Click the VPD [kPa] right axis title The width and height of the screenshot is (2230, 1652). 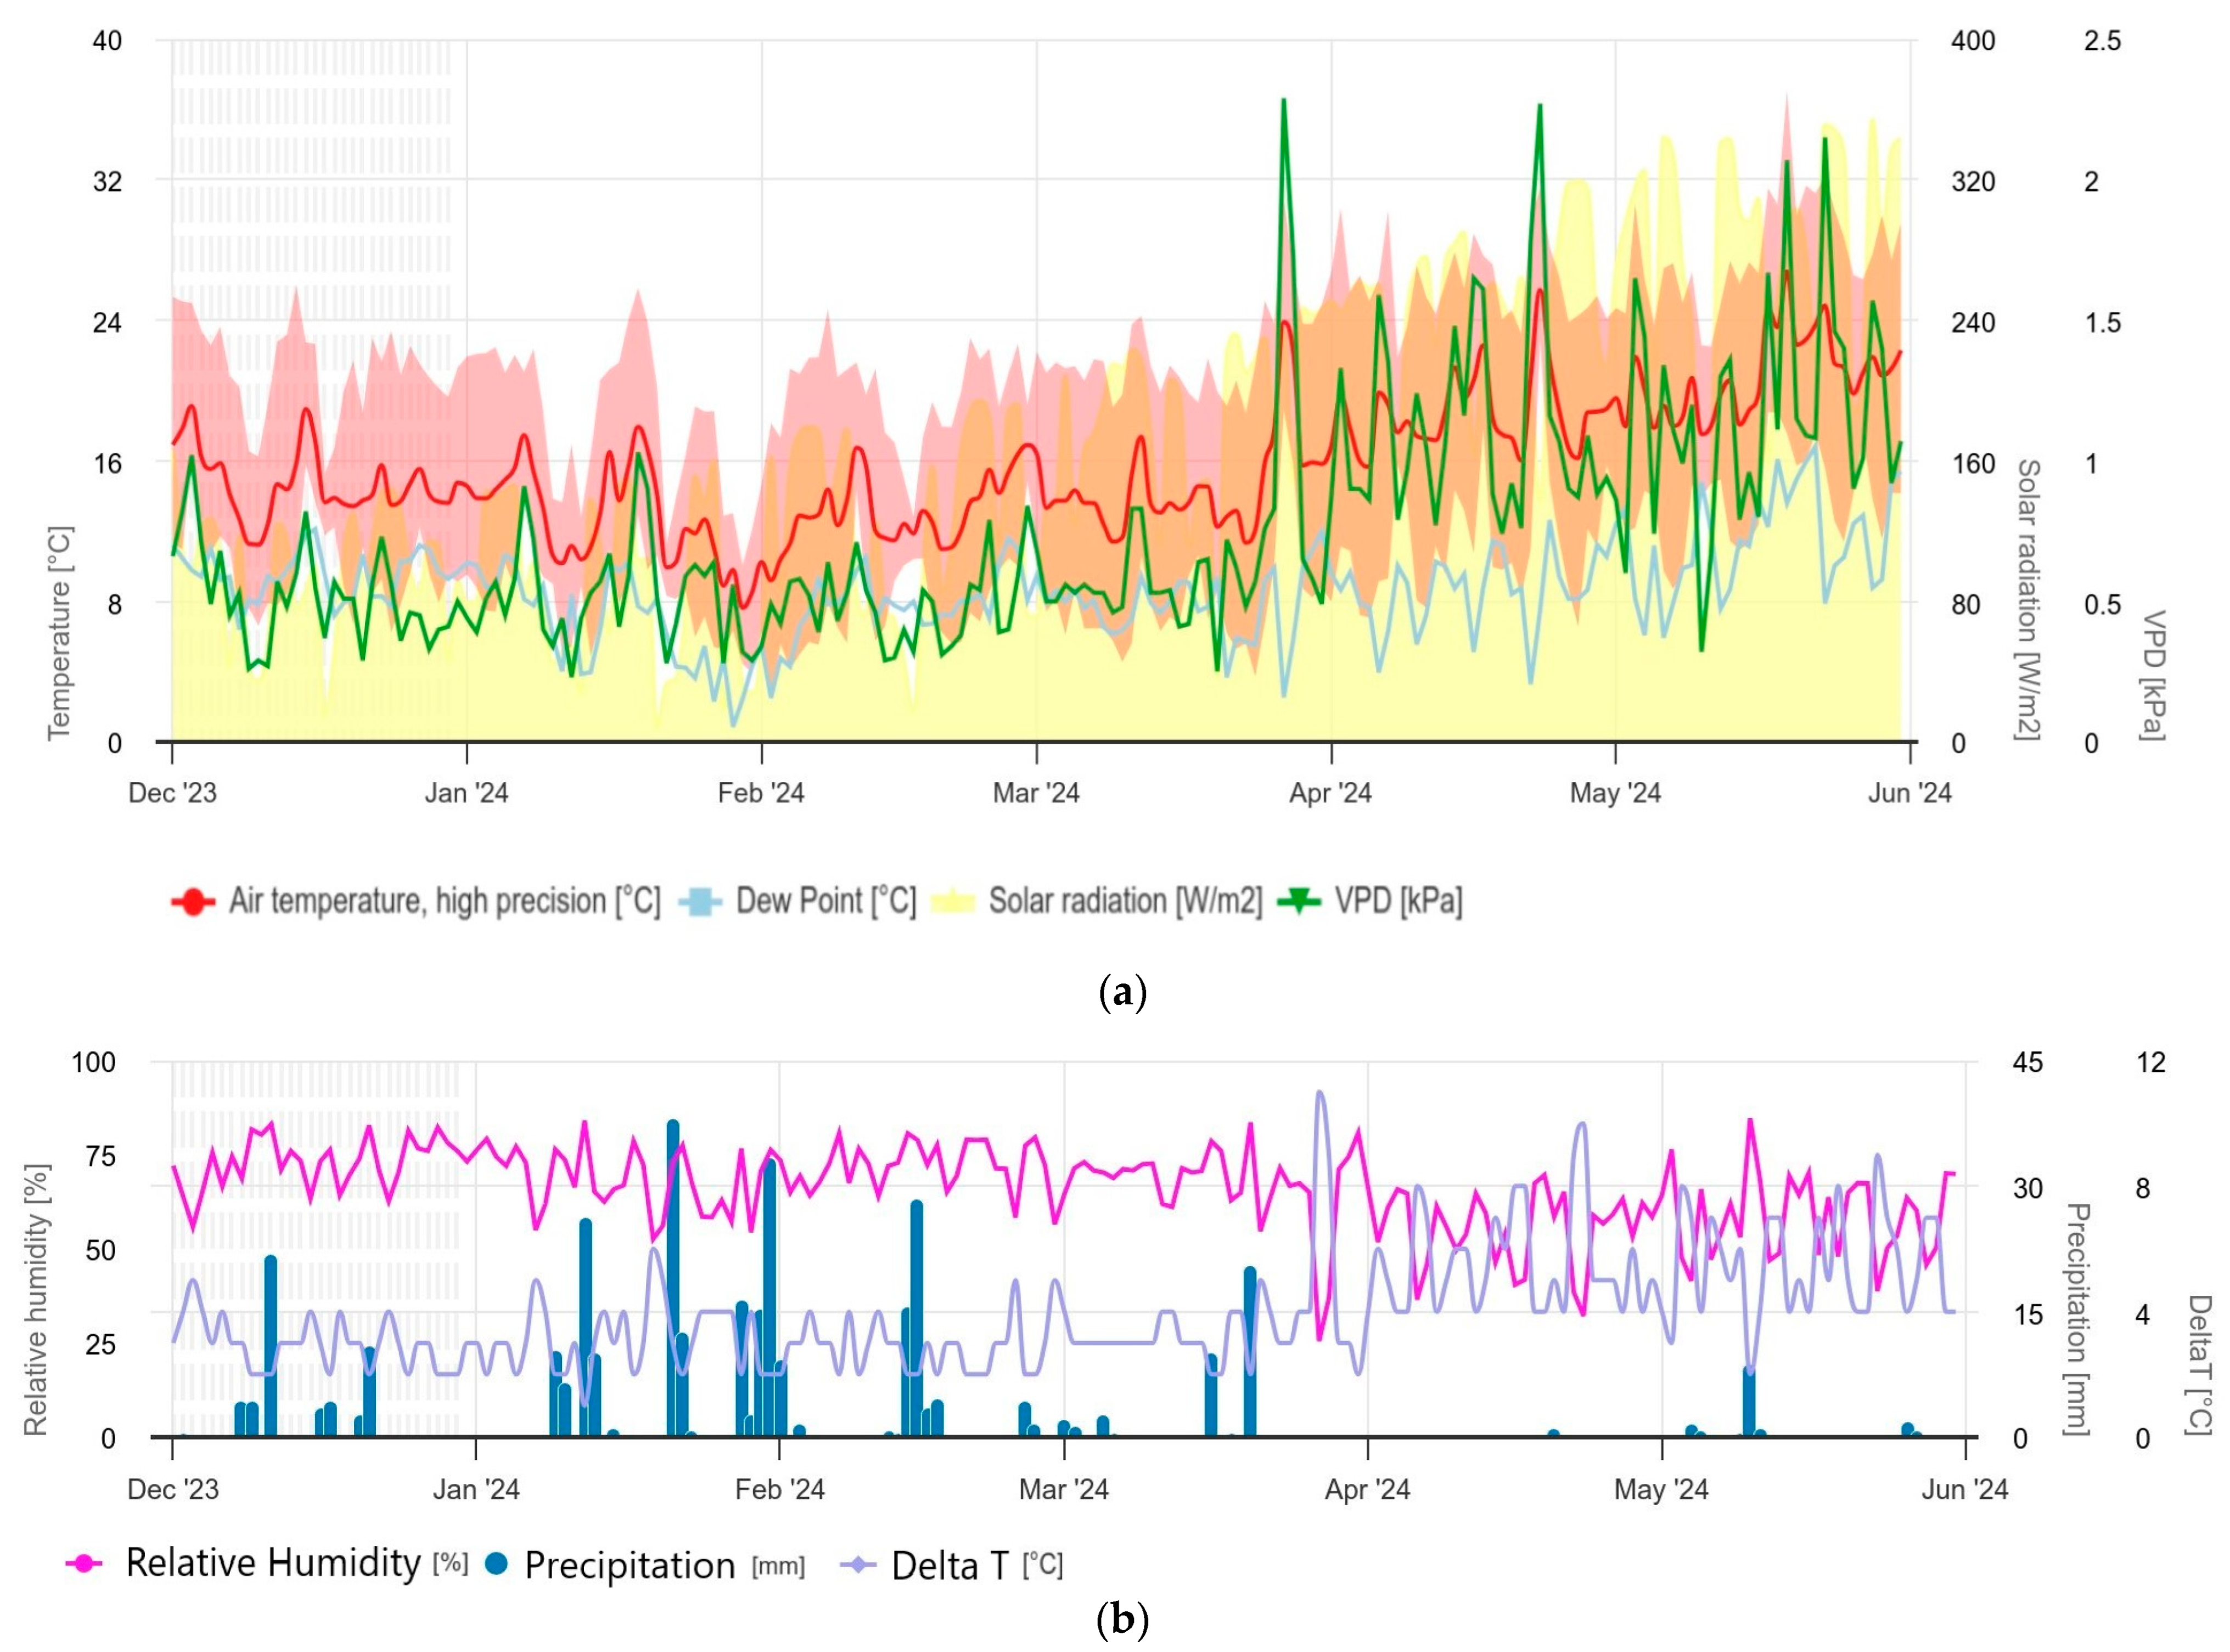point(2152,675)
